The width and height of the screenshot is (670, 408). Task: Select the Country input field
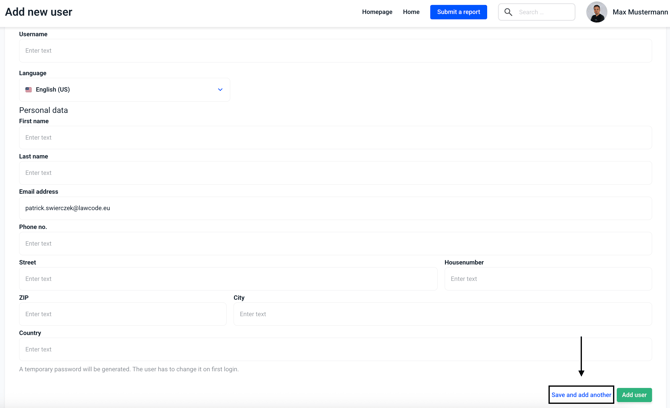(x=335, y=350)
